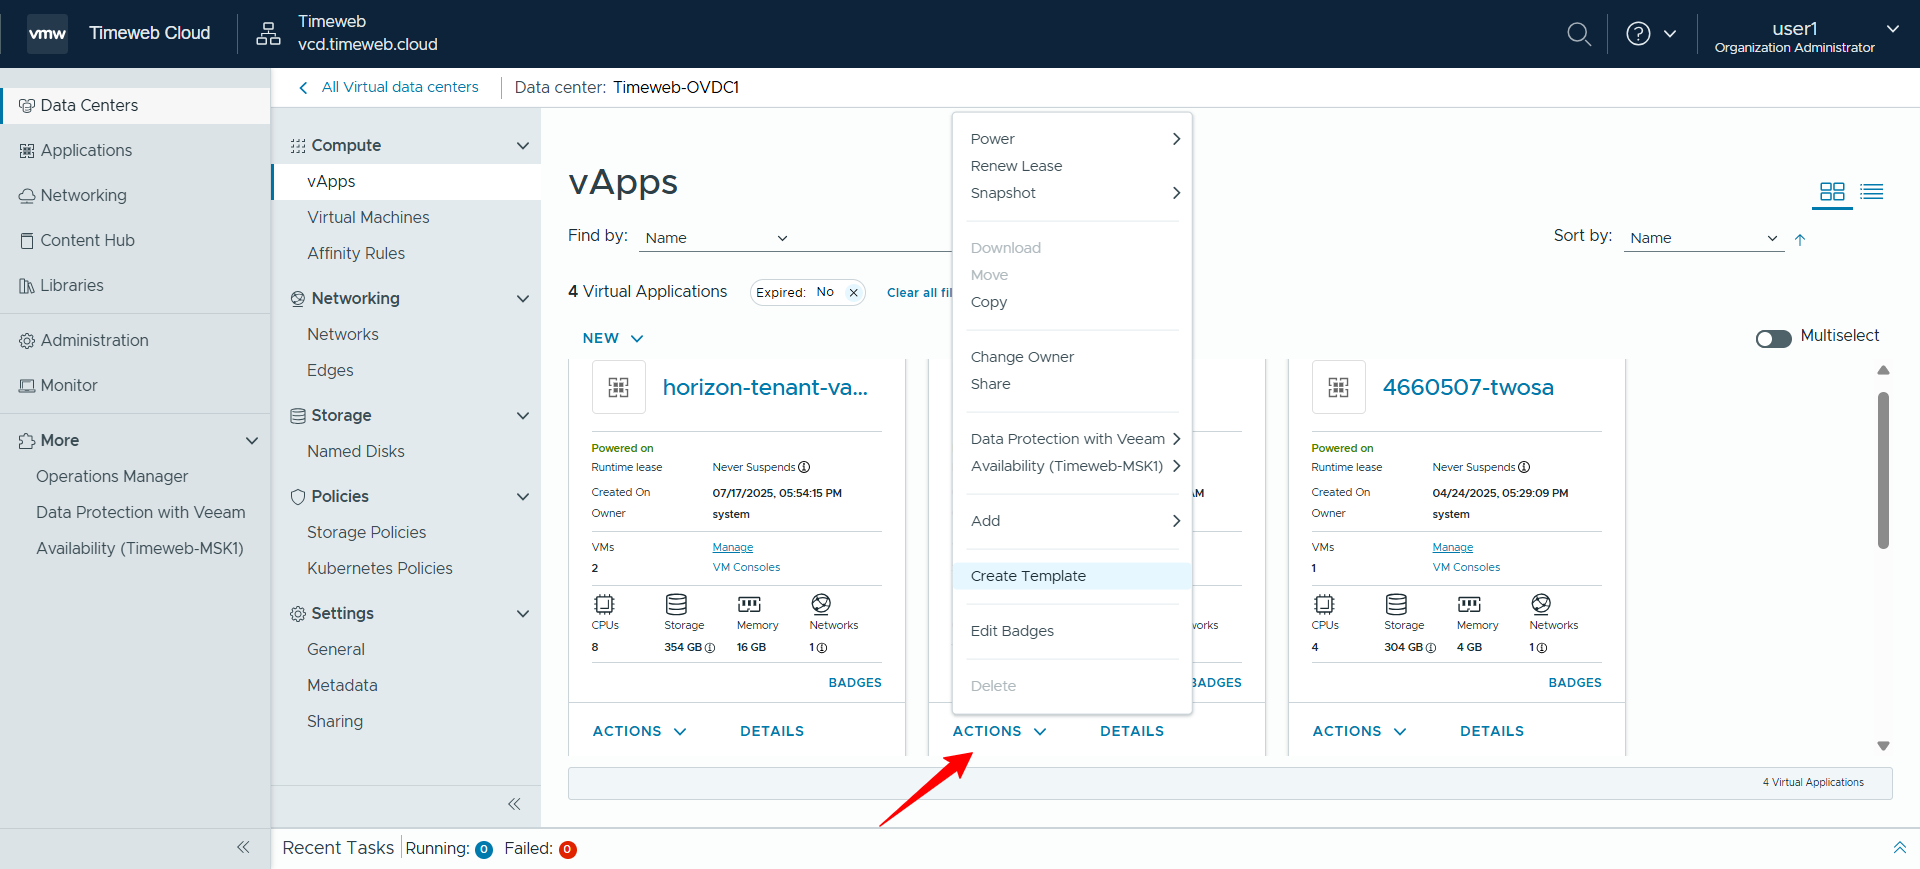This screenshot has height=869, width=1920.
Task: Choose Renew Lease in the menu
Action: tap(1072, 166)
